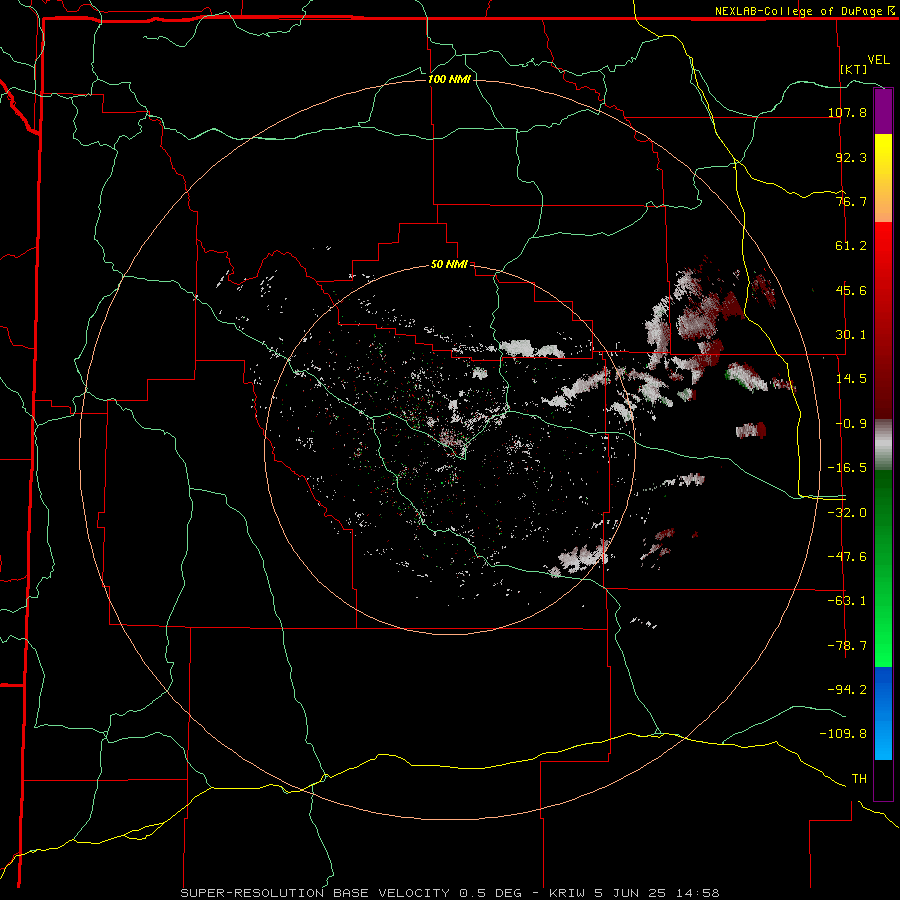Image resolution: width=900 pixels, height=900 pixels.
Task: Click the purple segment of color bar
Action: coord(883,111)
